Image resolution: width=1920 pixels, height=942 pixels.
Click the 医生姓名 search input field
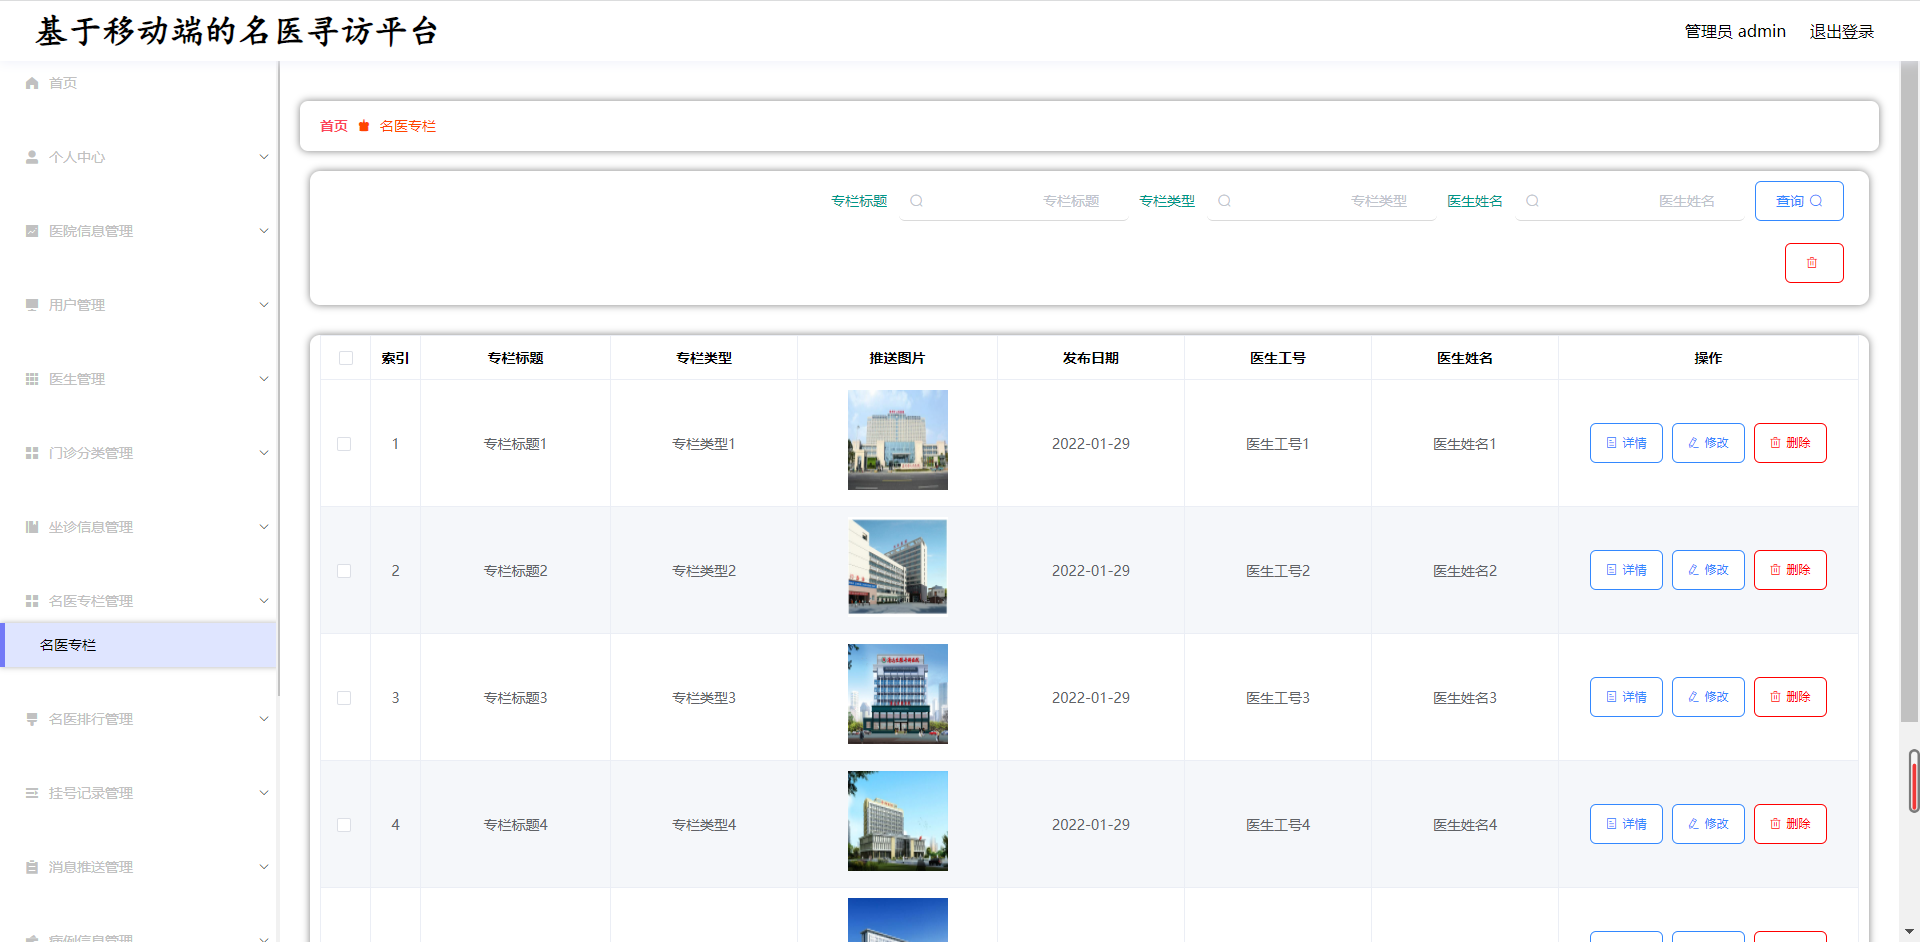pyautogui.click(x=1630, y=201)
